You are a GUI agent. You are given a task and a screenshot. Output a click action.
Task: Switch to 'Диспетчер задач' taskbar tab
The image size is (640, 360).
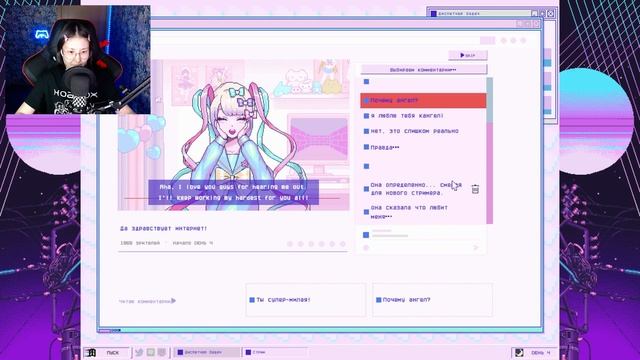pyautogui.click(x=207, y=352)
